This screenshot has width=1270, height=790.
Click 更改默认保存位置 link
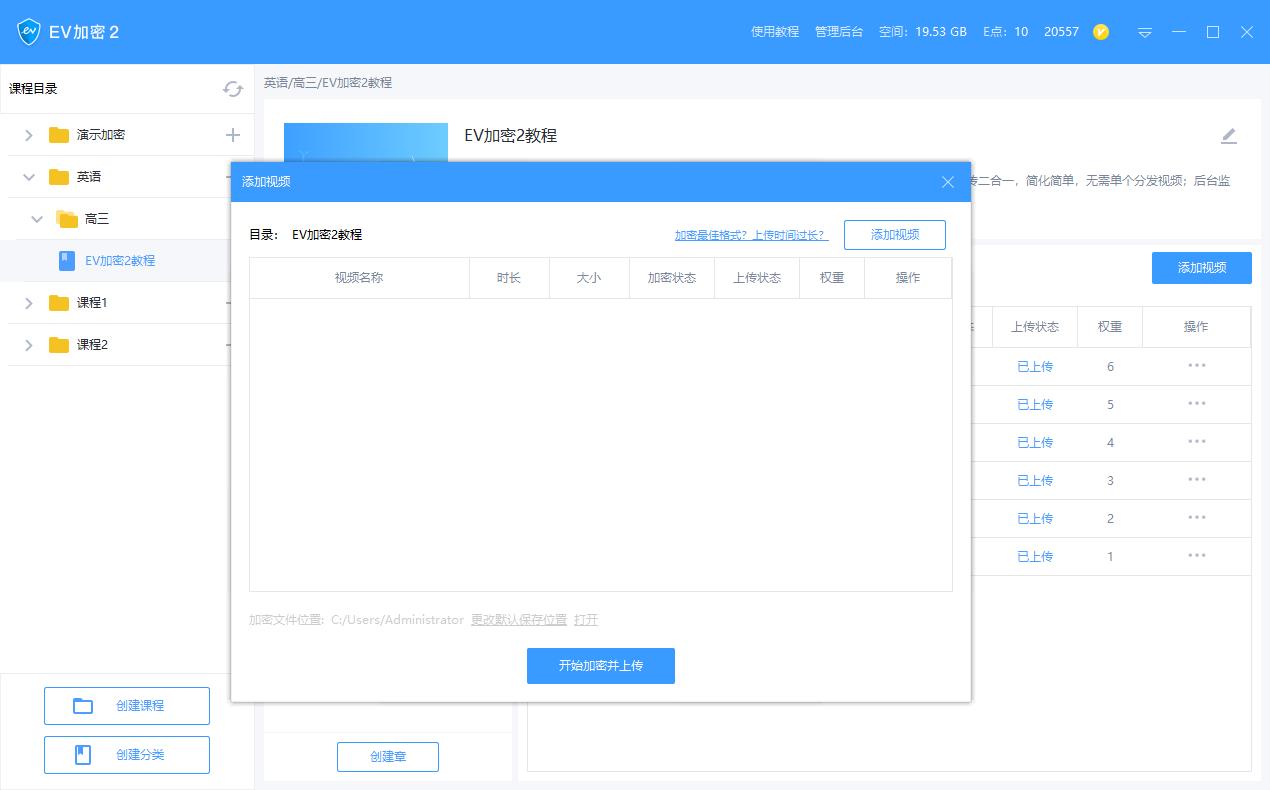coord(519,620)
